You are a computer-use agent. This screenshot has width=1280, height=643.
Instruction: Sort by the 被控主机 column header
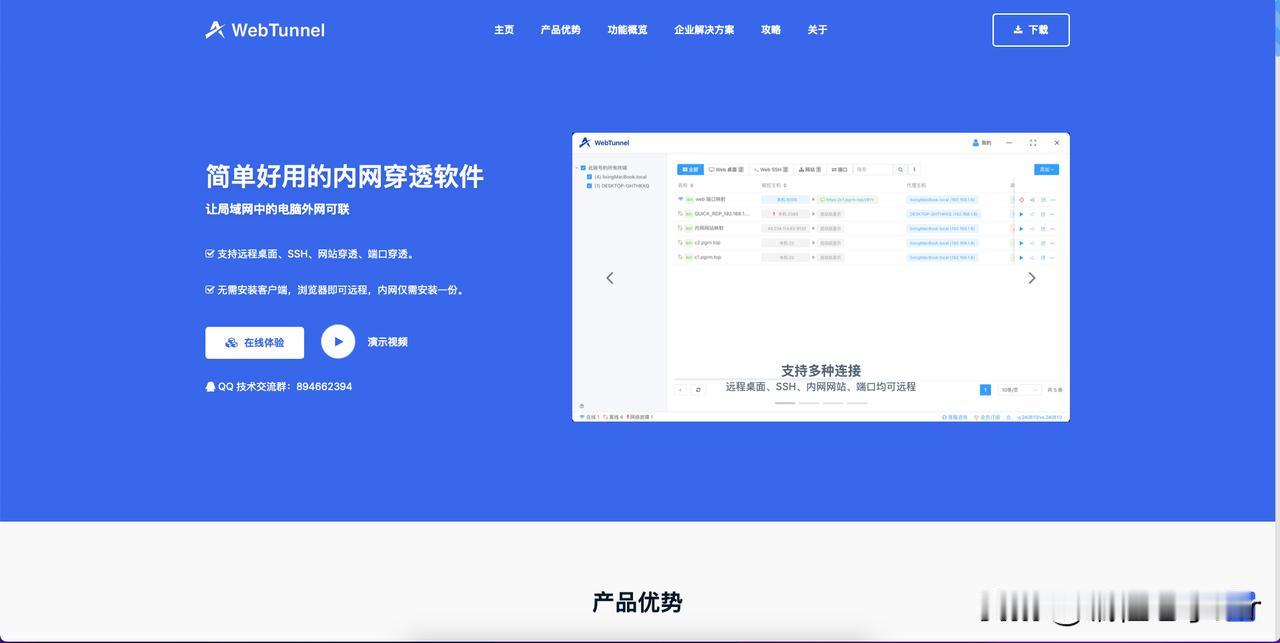775,185
